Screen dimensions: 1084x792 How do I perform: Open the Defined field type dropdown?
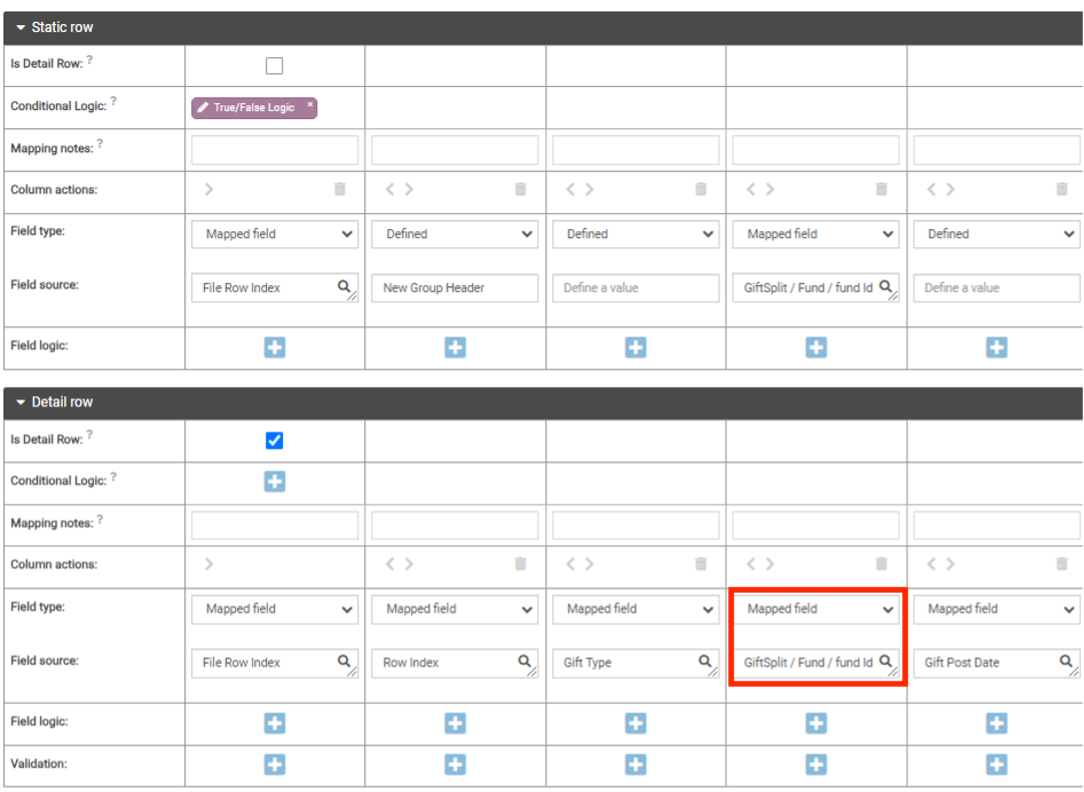coord(454,234)
